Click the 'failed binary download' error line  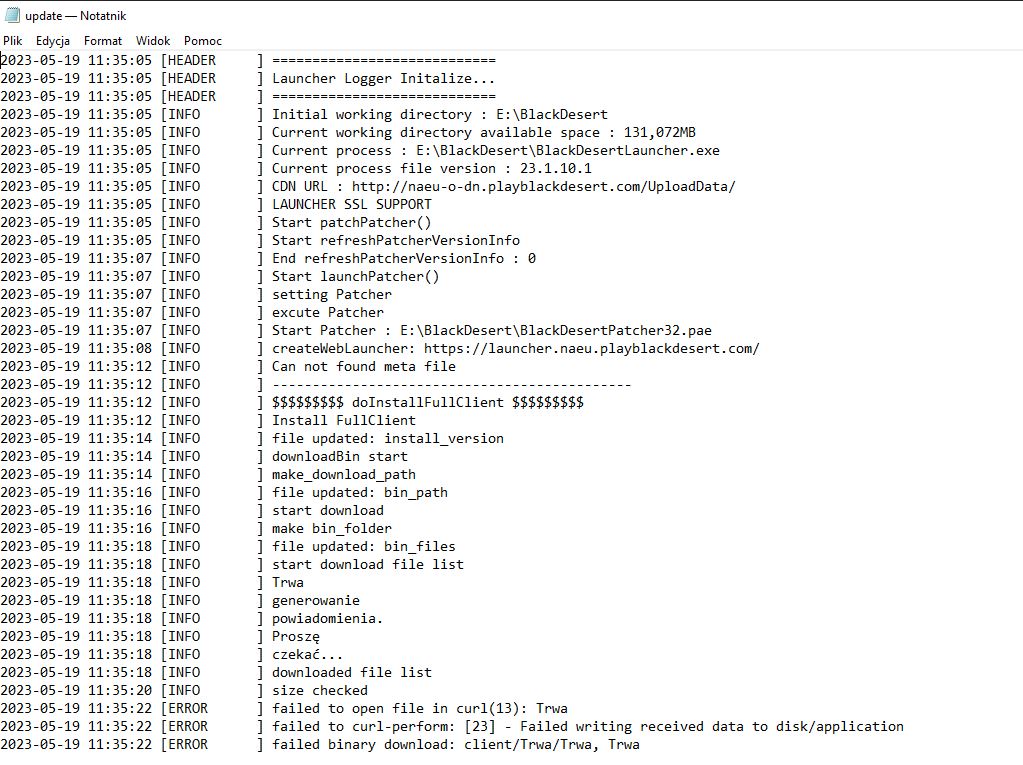click(x=455, y=745)
